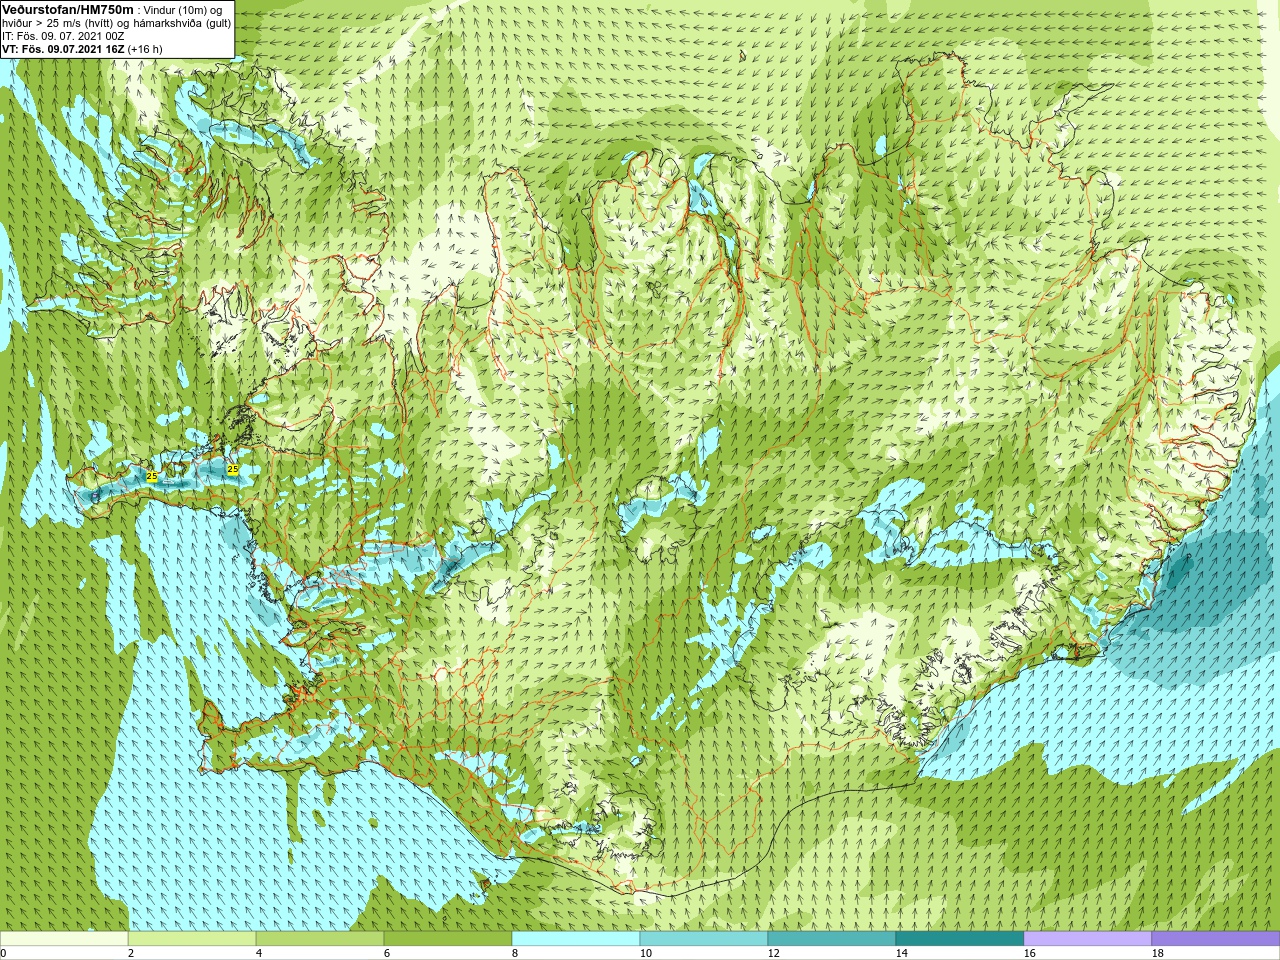The height and width of the screenshot is (960, 1280).
Task: Select the pale green 2–4 m/s legend segment
Action: pyautogui.click(x=192, y=939)
